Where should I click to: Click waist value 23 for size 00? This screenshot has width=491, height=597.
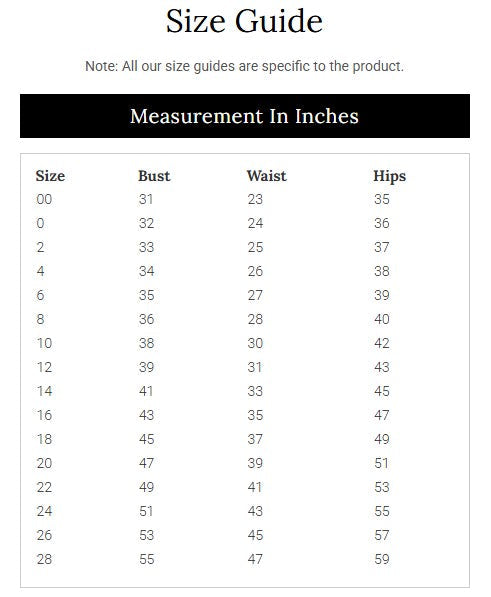255,199
